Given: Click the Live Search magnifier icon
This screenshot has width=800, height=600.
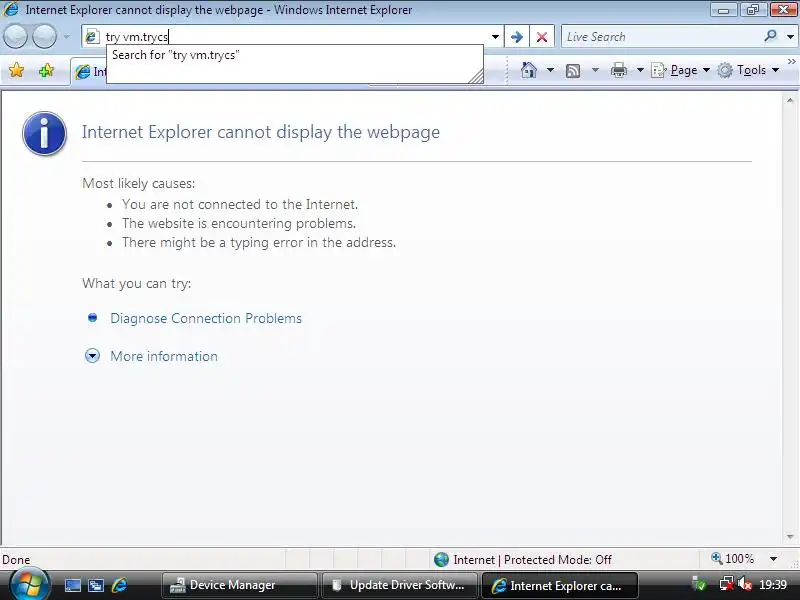Looking at the screenshot, I should (x=770, y=36).
